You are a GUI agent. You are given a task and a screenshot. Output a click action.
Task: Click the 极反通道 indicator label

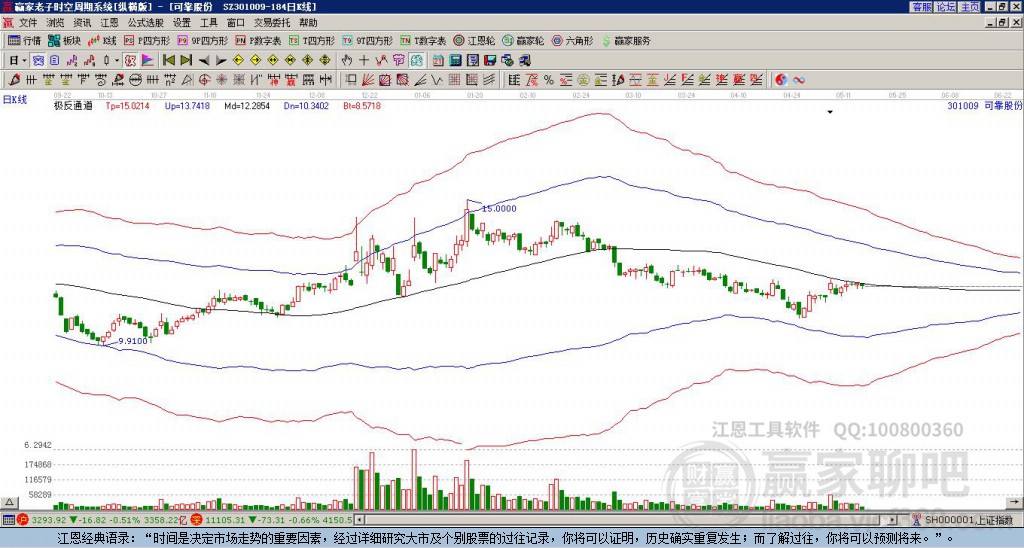point(73,105)
